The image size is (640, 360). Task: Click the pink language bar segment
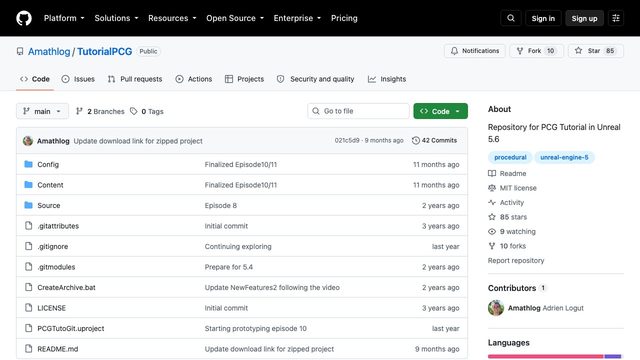(x=545, y=356)
